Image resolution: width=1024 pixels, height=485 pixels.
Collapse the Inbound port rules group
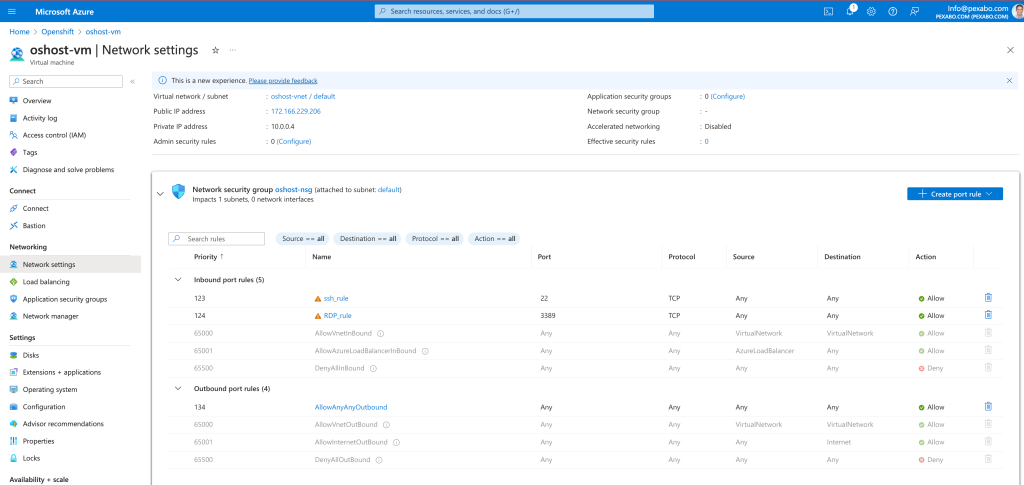[x=177, y=279]
